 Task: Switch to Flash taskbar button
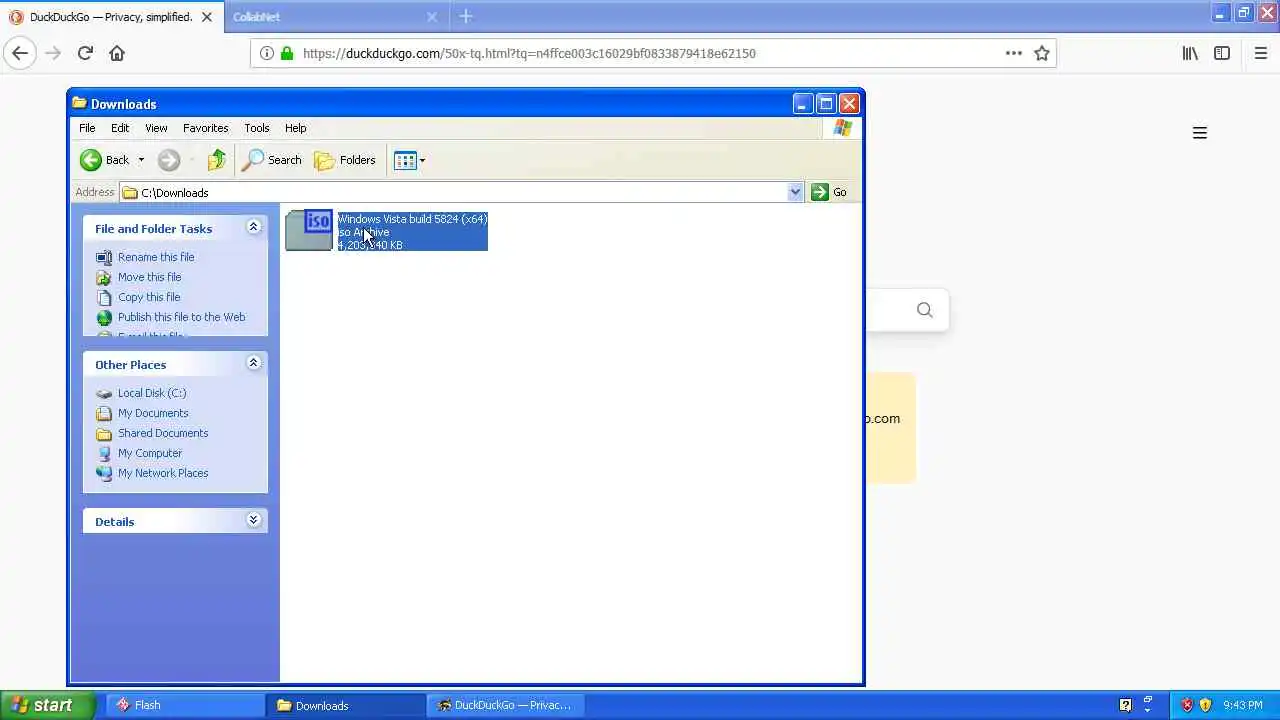[184, 705]
